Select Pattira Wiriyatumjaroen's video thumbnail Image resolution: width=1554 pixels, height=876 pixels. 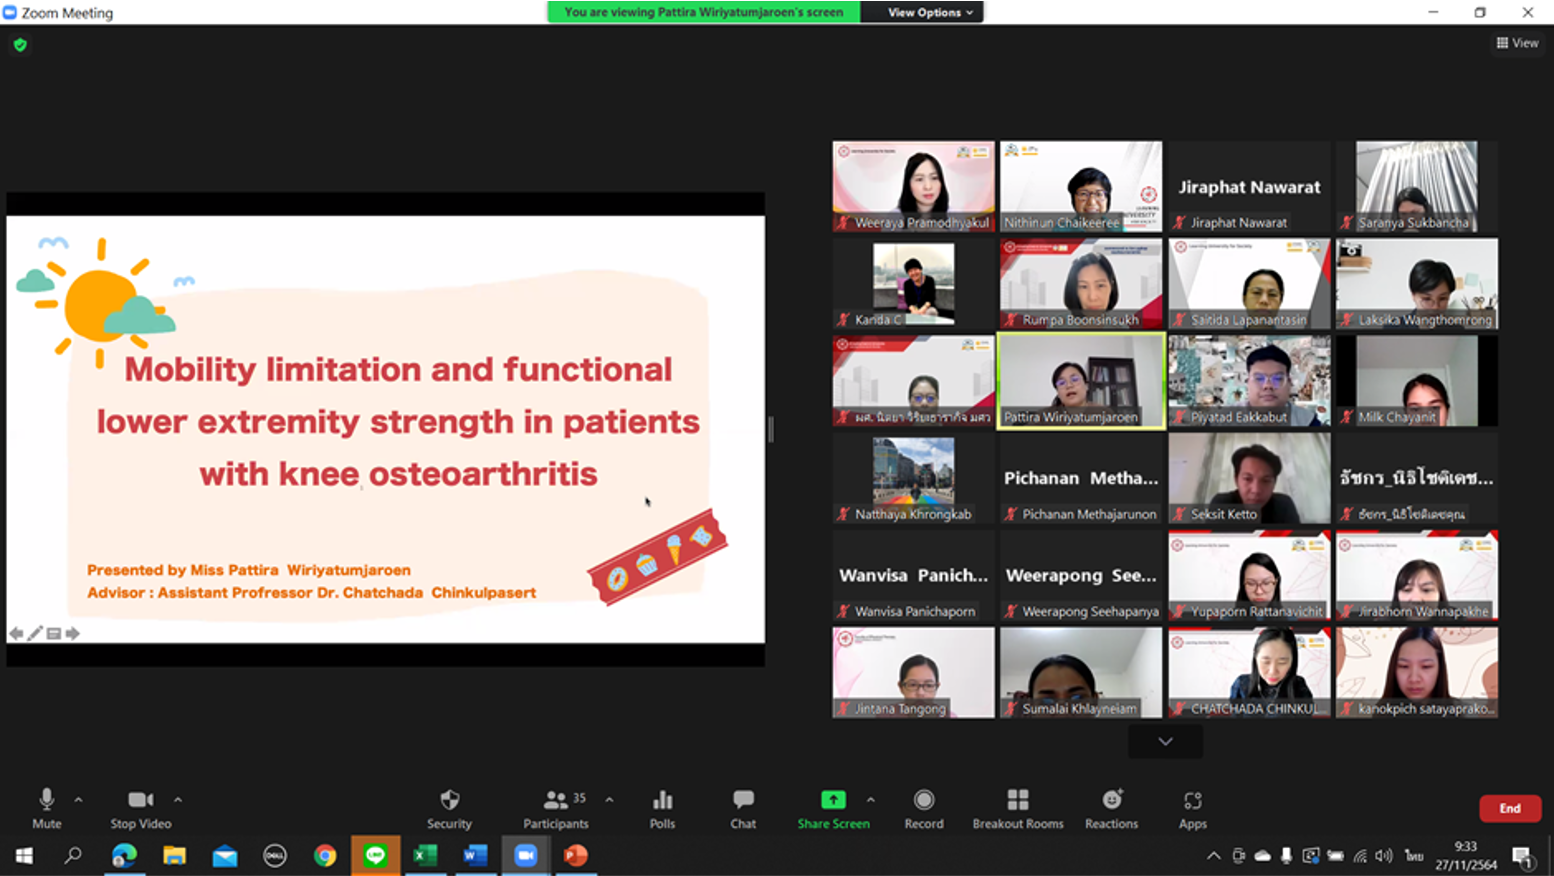1081,381
